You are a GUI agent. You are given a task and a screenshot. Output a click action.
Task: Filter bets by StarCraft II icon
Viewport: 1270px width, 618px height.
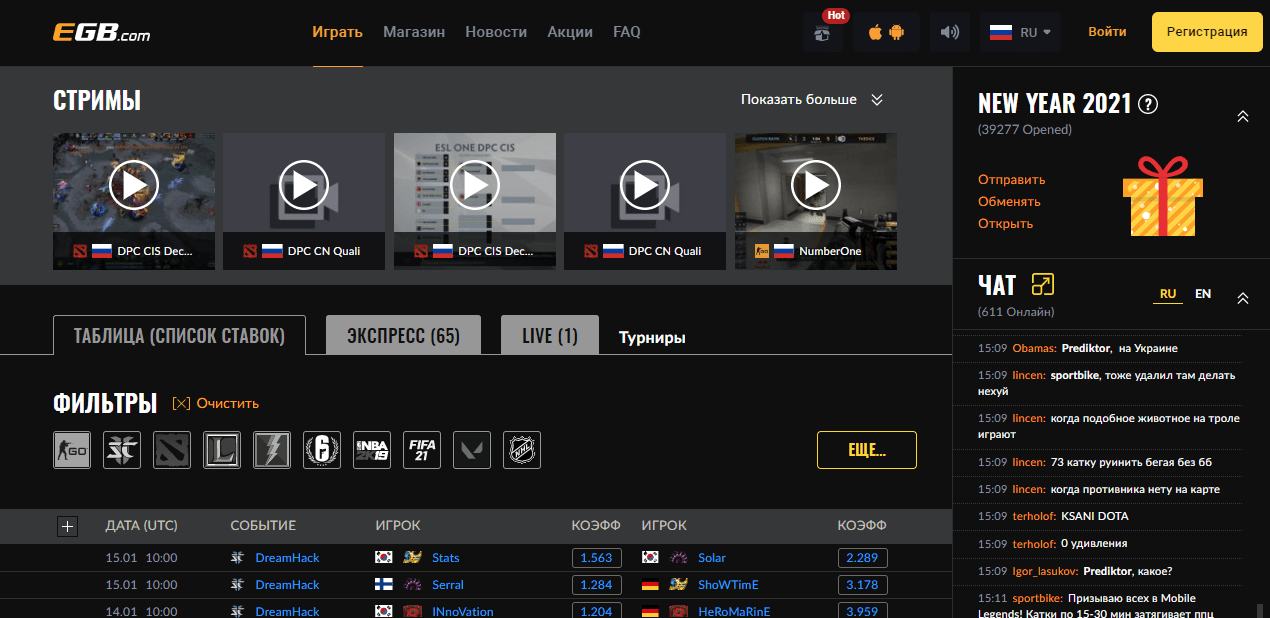[x=122, y=450]
